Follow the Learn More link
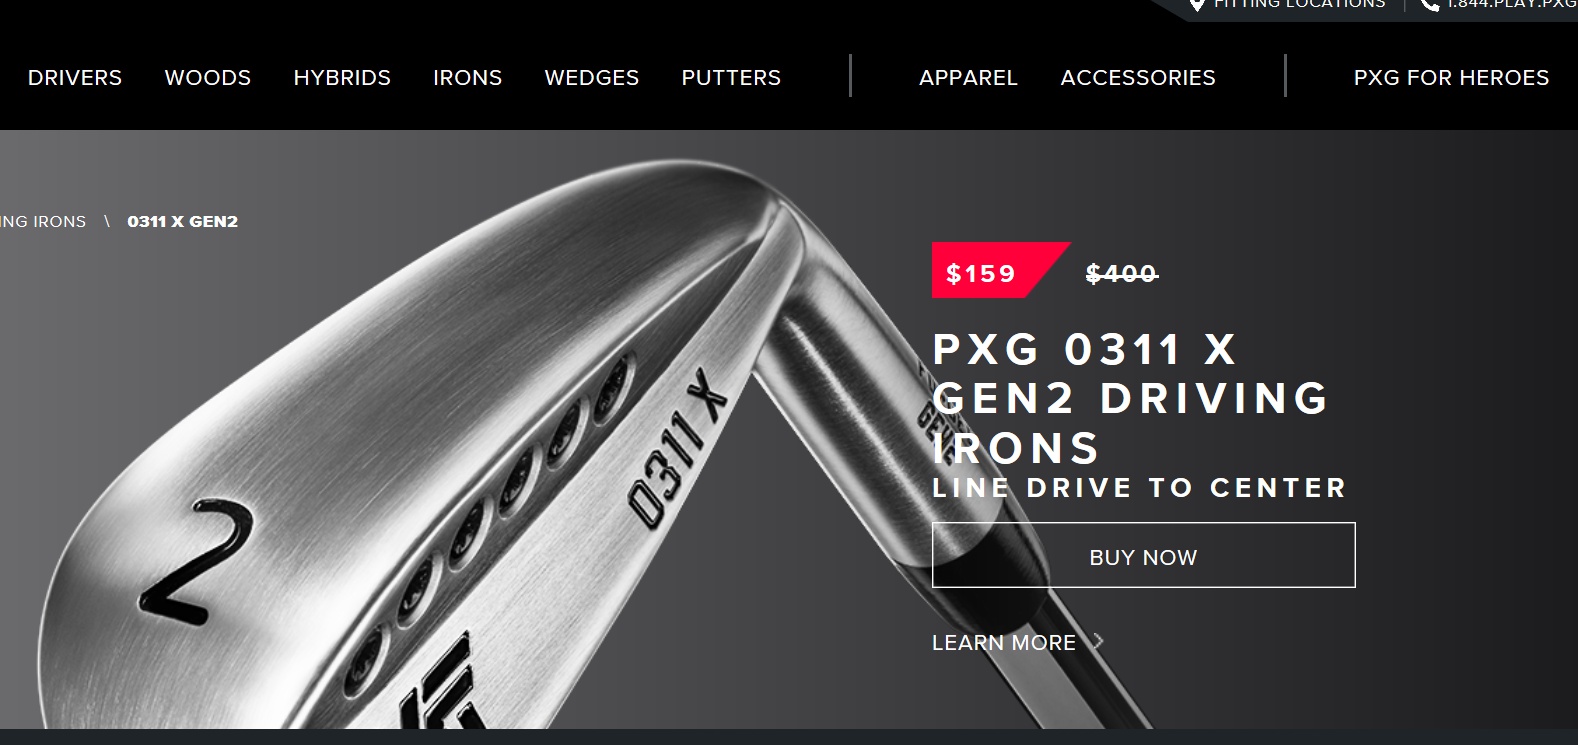This screenshot has width=1578, height=745. click(x=1004, y=643)
